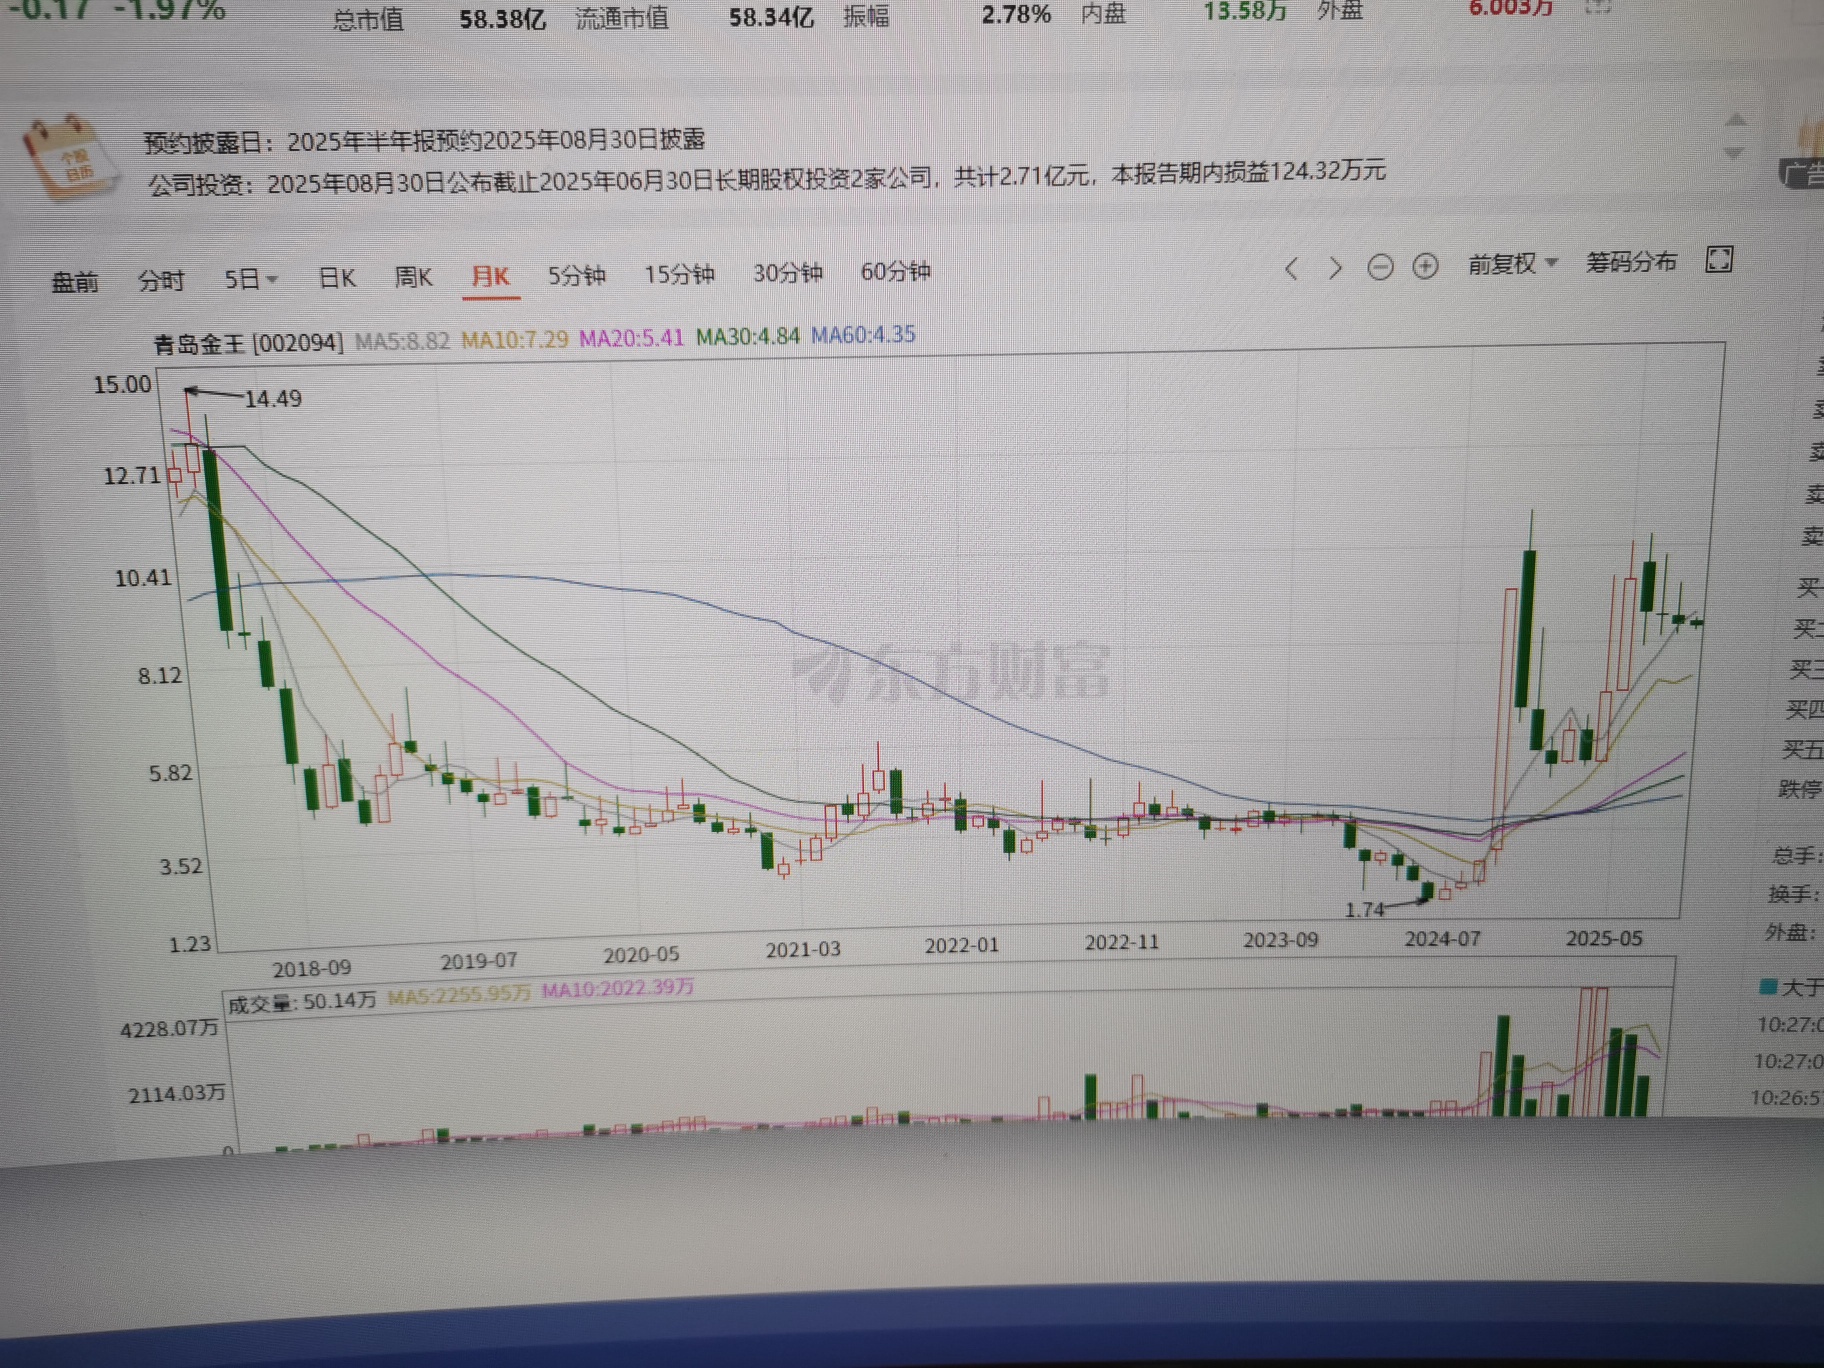Click the 1.74 low price marker
Screen dimensions: 1824x1368
tap(1364, 909)
